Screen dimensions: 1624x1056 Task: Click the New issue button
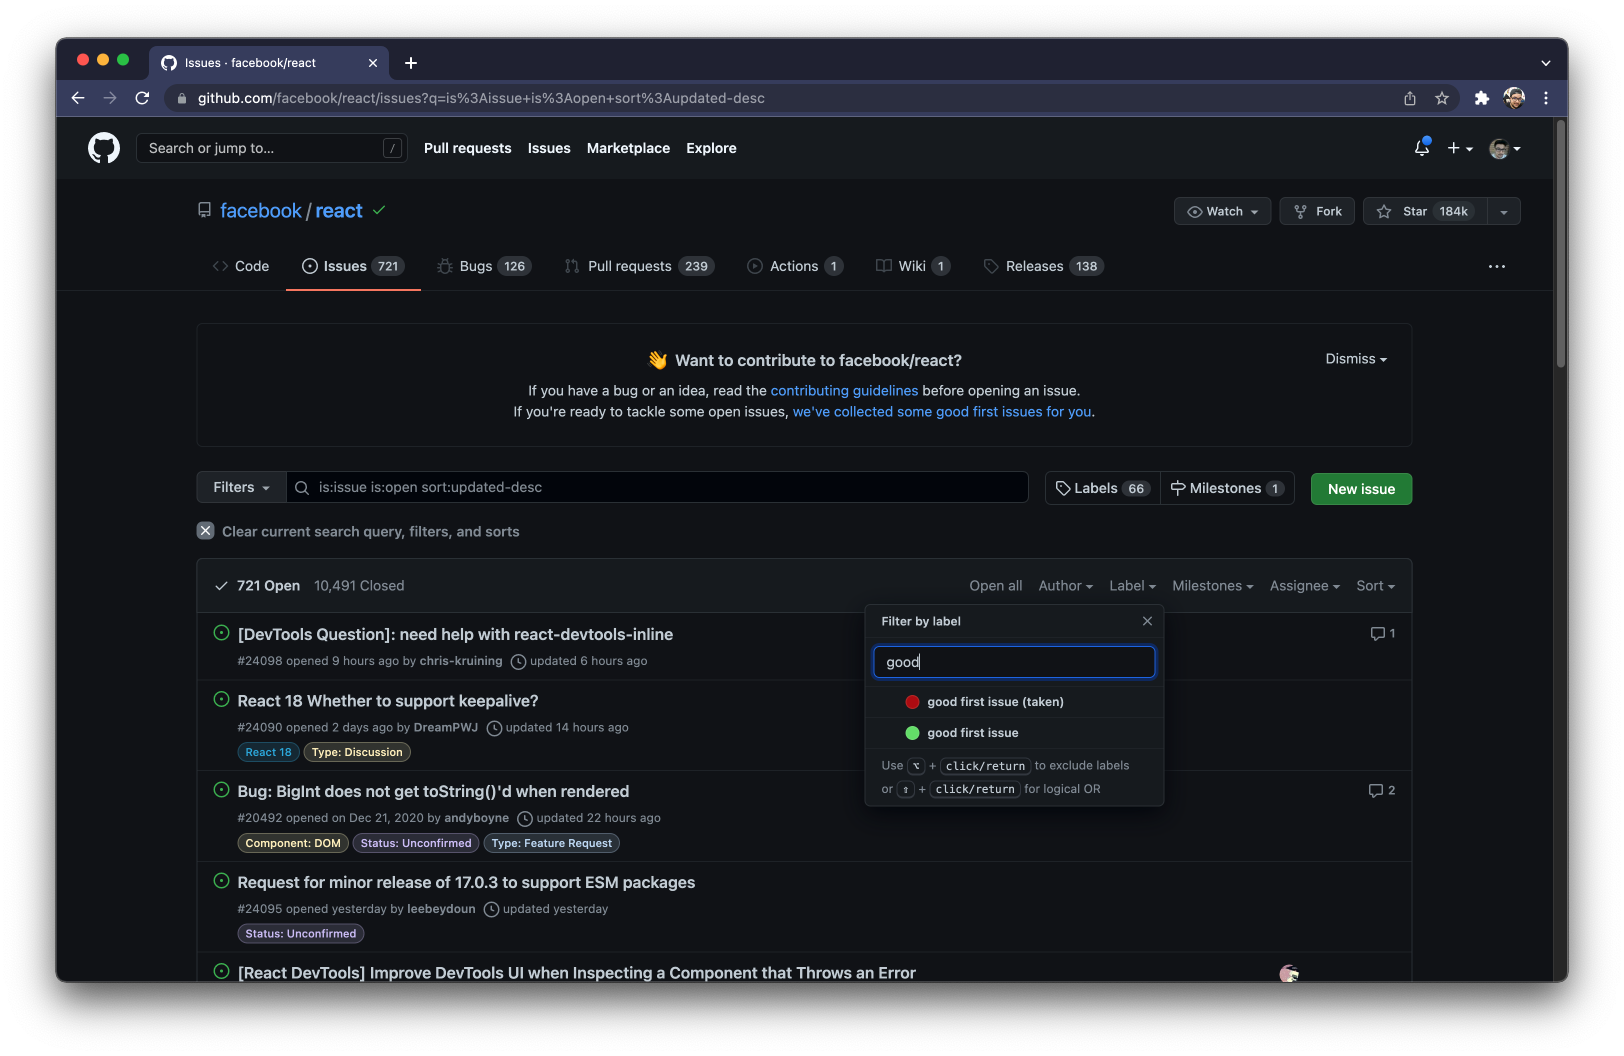(x=1361, y=489)
